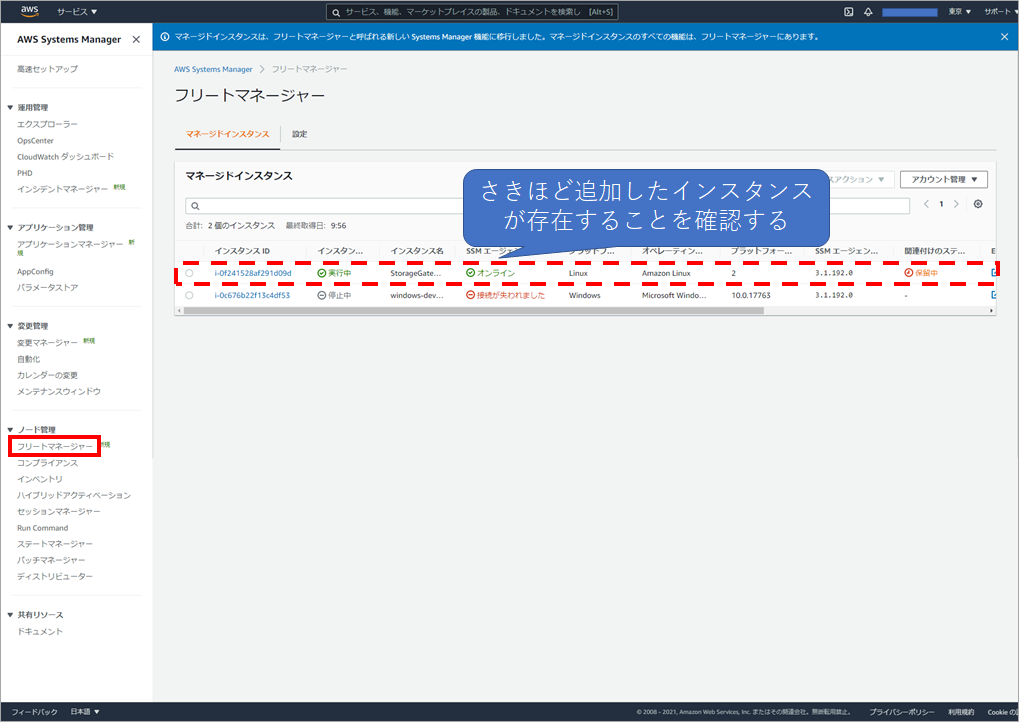
Task: Open instance ID link i-0c676b22f13c4df53
Action: [x=252, y=295]
